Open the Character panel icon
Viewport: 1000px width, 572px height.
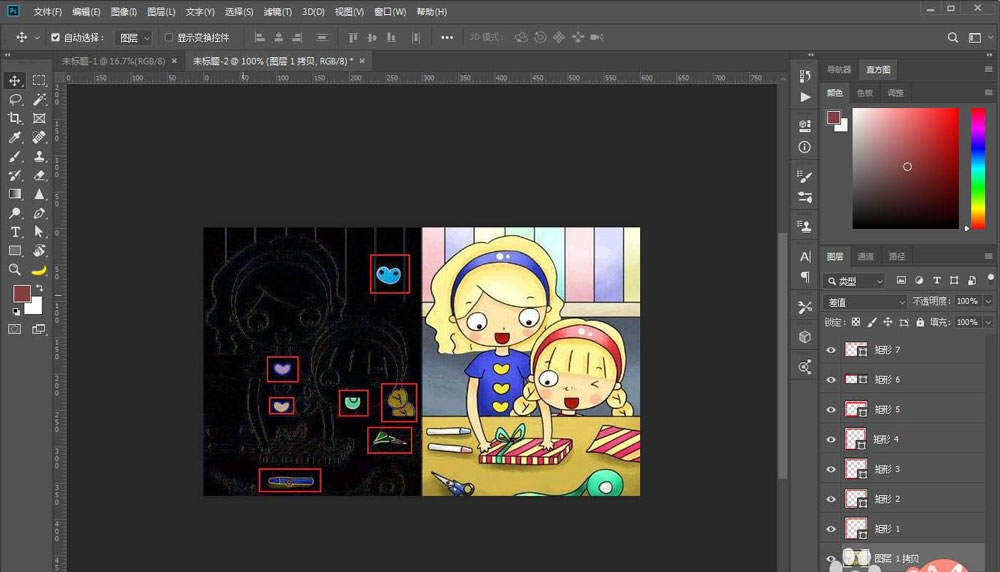click(x=805, y=256)
